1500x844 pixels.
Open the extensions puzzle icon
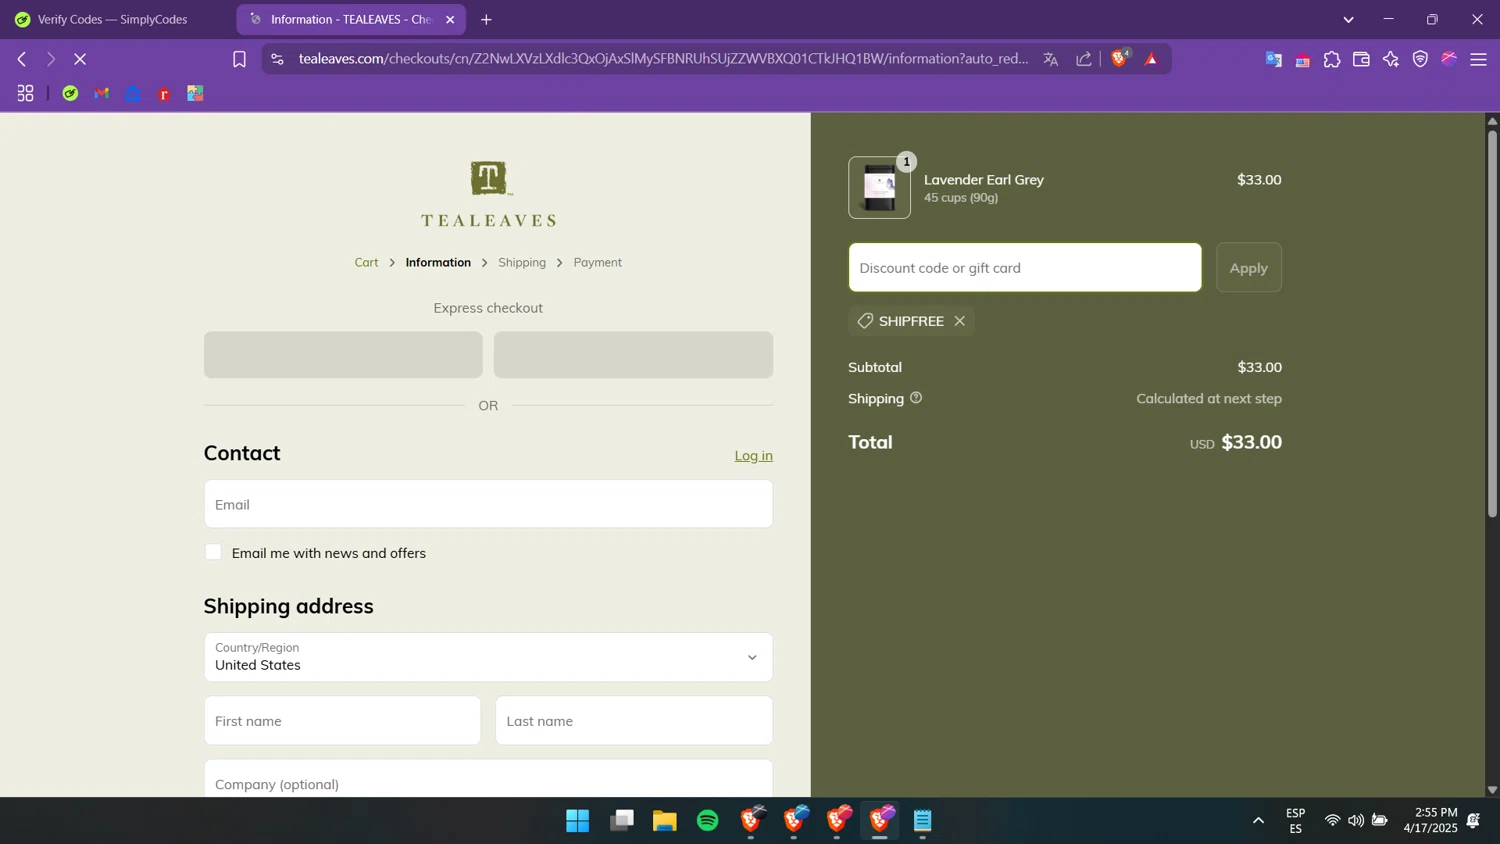(x=1332, y=60)
